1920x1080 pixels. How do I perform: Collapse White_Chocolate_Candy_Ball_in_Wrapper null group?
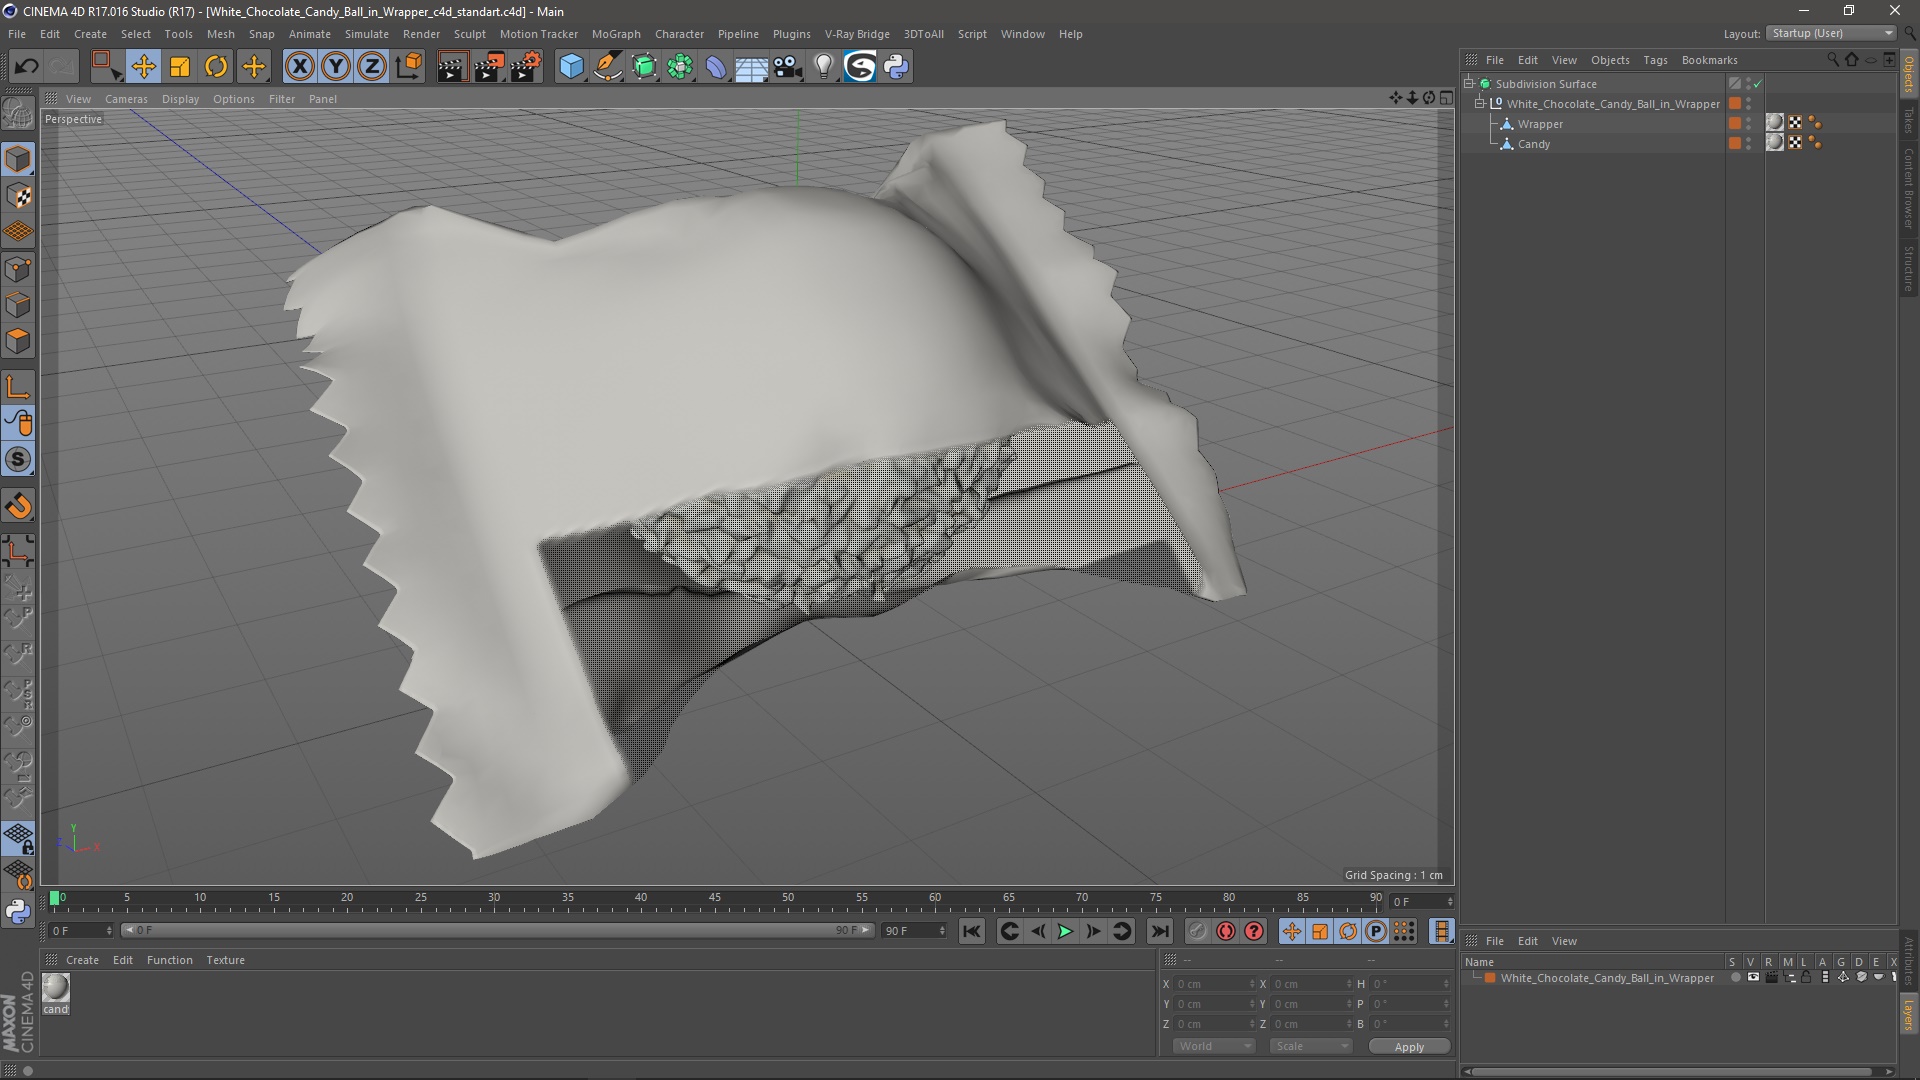pyautogui.click(x=1480, y=104)
